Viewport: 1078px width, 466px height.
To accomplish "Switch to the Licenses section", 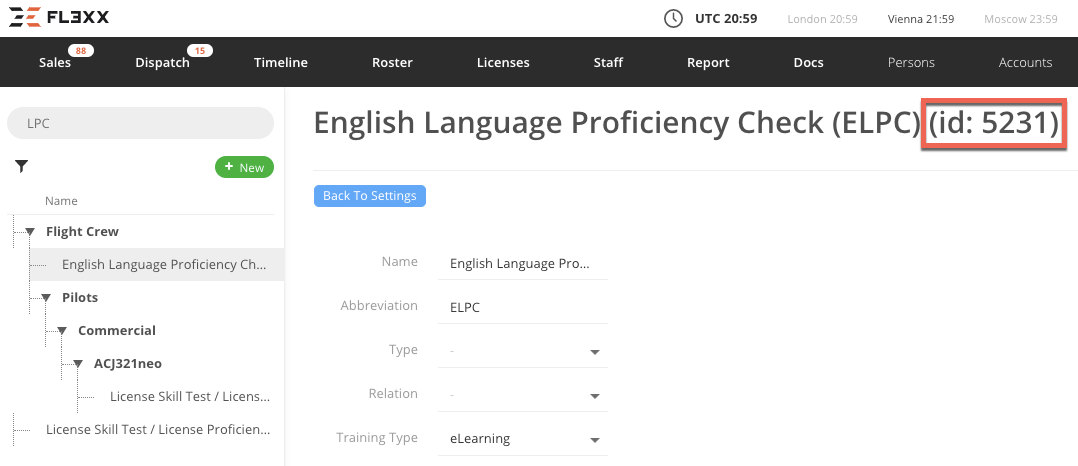I will tap(503, 62).
